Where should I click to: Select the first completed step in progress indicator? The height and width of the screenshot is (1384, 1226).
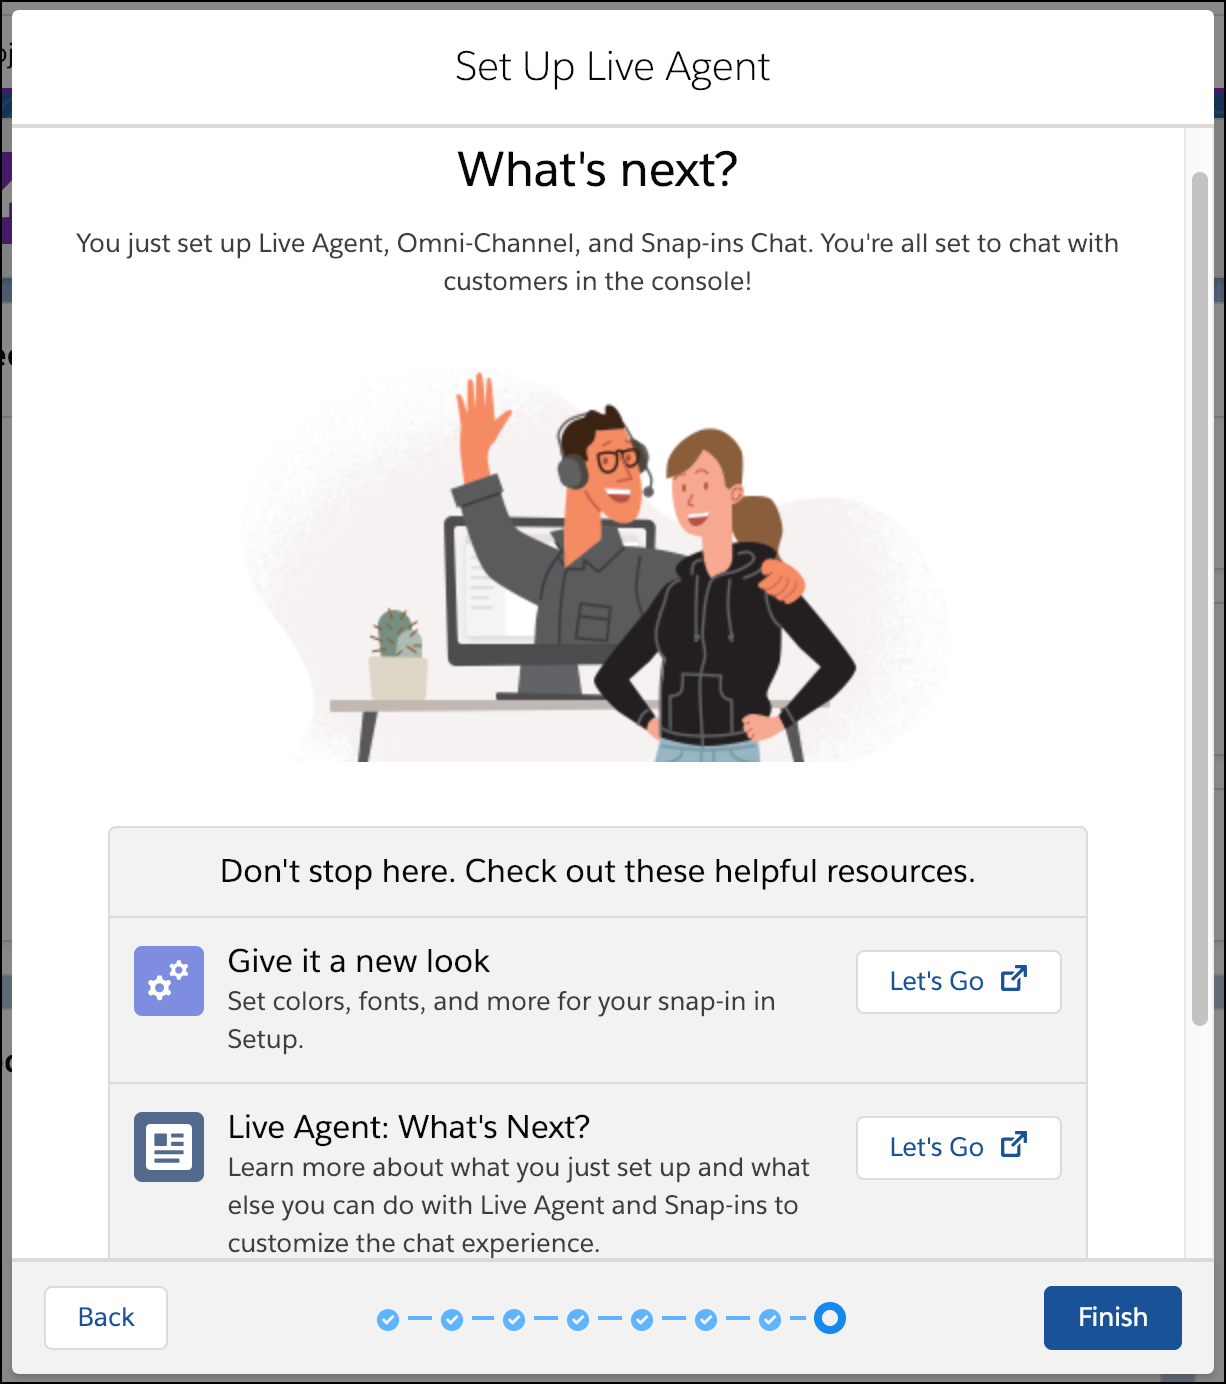click(x=388, y=1320)
